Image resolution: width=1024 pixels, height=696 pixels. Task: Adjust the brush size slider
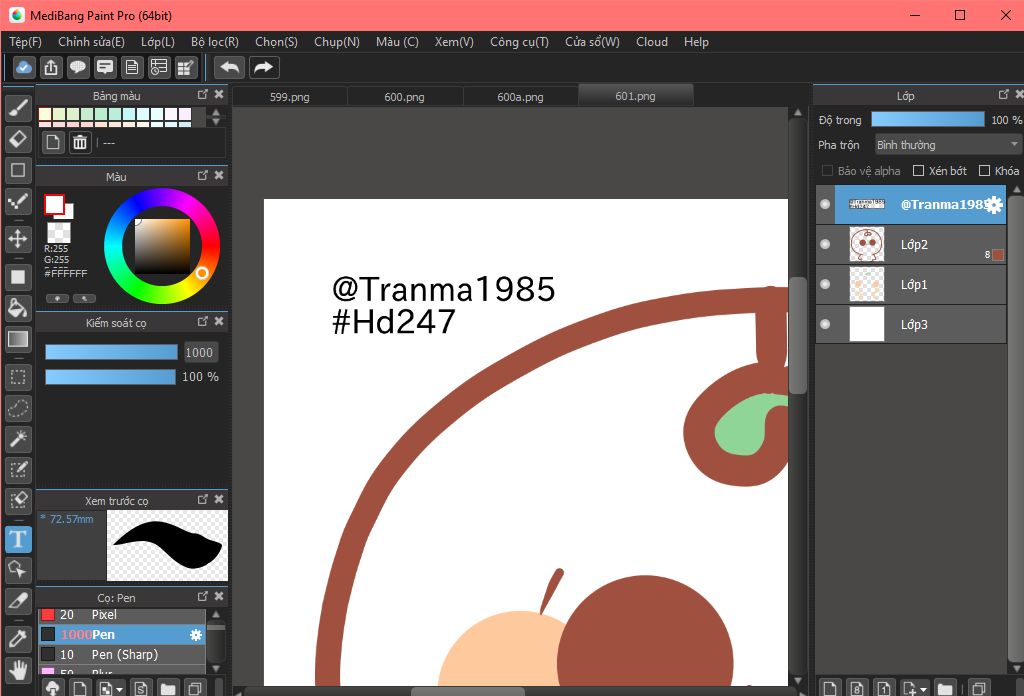(111, 353)
